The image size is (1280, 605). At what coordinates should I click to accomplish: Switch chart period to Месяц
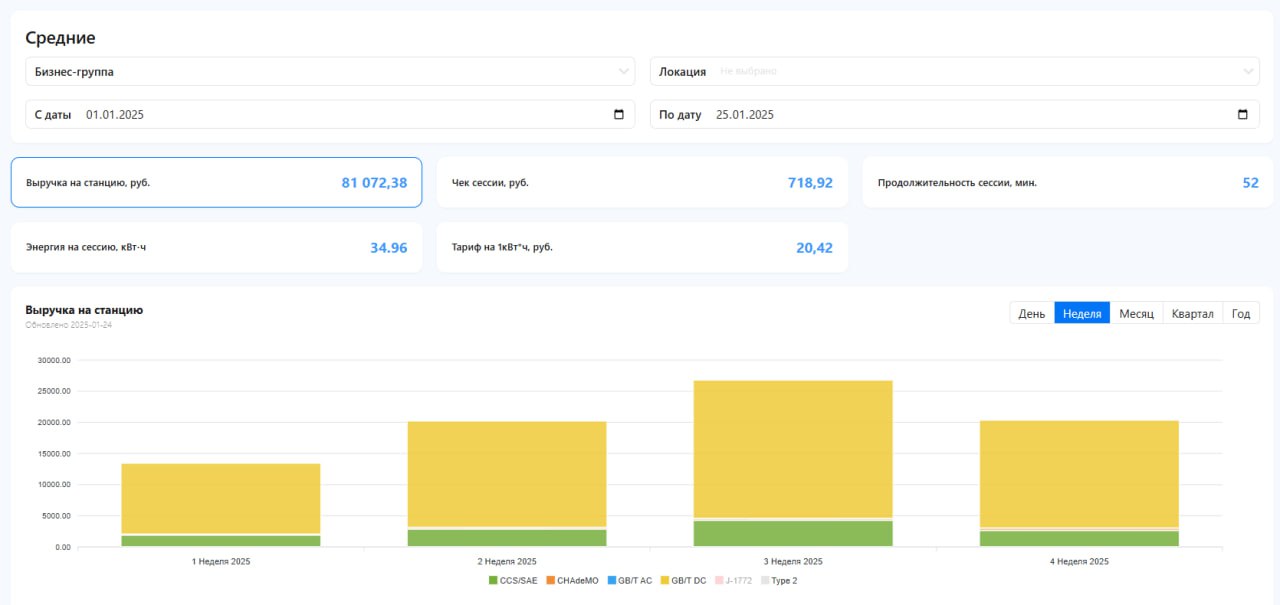coord(1136,313)
